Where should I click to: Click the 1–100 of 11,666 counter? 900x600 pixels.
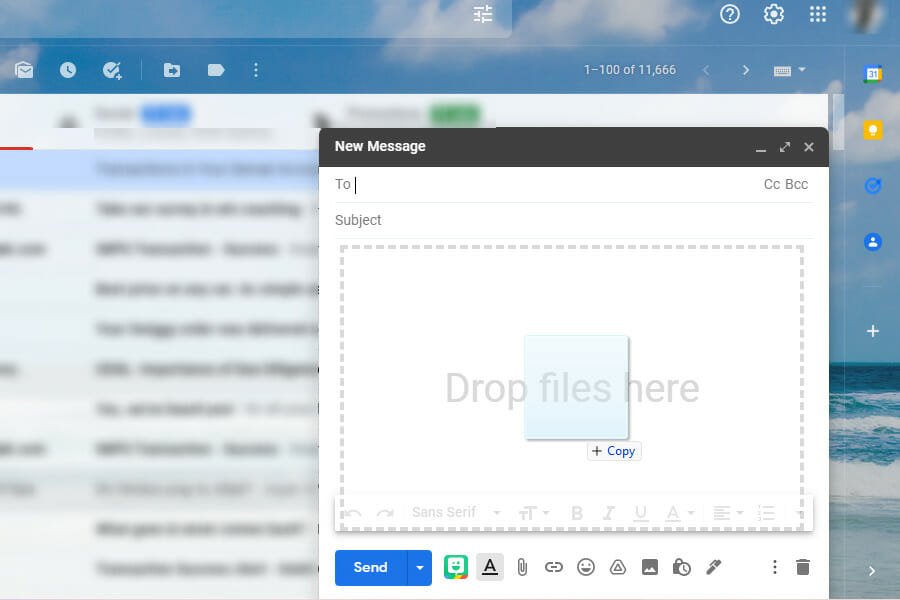pos(630,70)
